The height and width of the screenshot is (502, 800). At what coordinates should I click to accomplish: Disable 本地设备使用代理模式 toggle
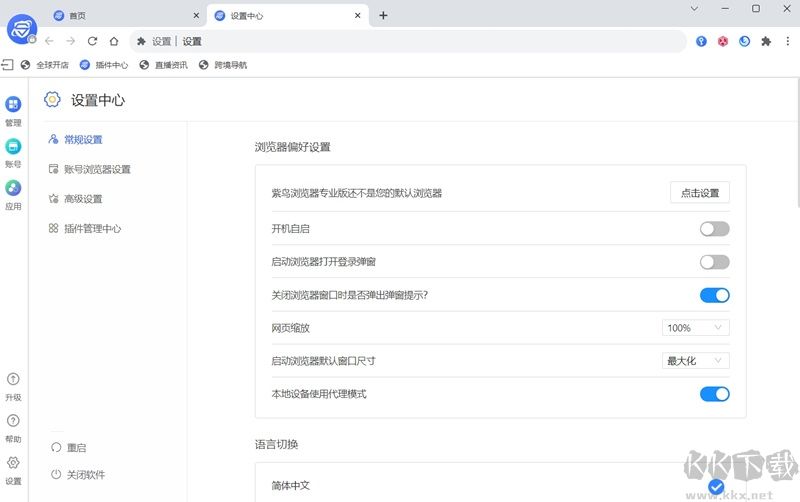pos(714,394)
